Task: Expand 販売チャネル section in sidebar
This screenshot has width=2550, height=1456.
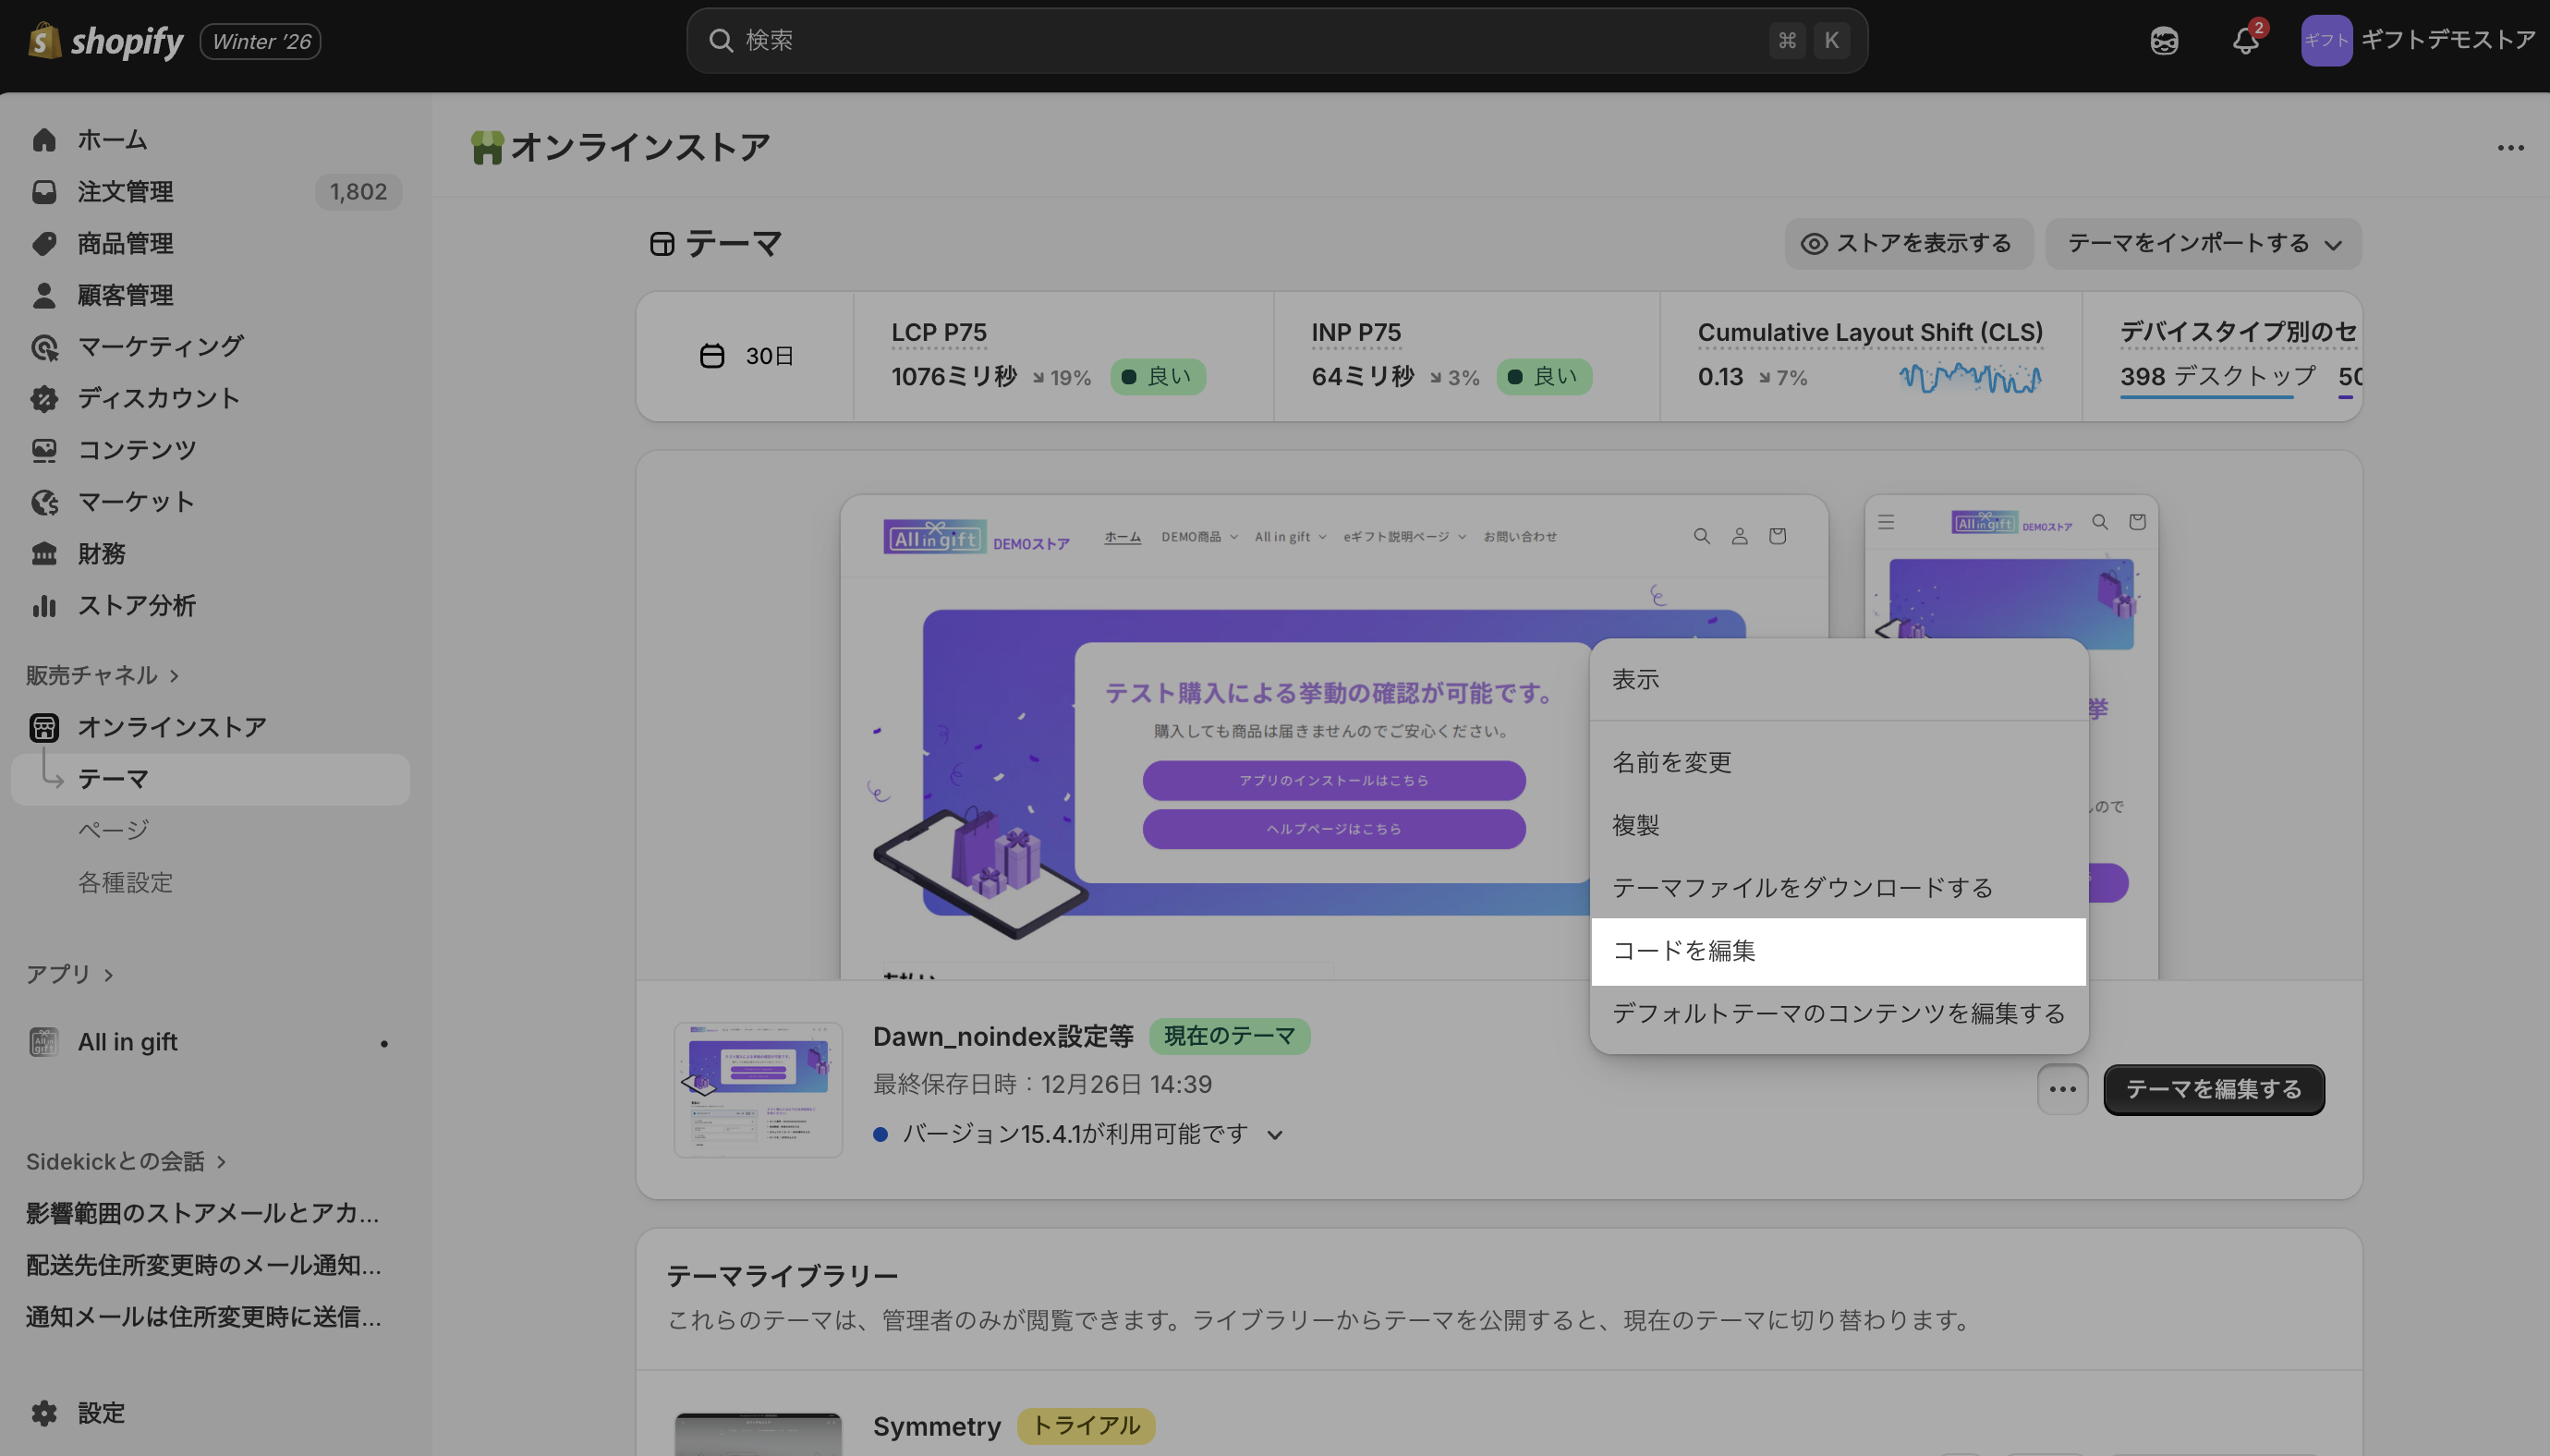Action: click(x=101, y=675)
